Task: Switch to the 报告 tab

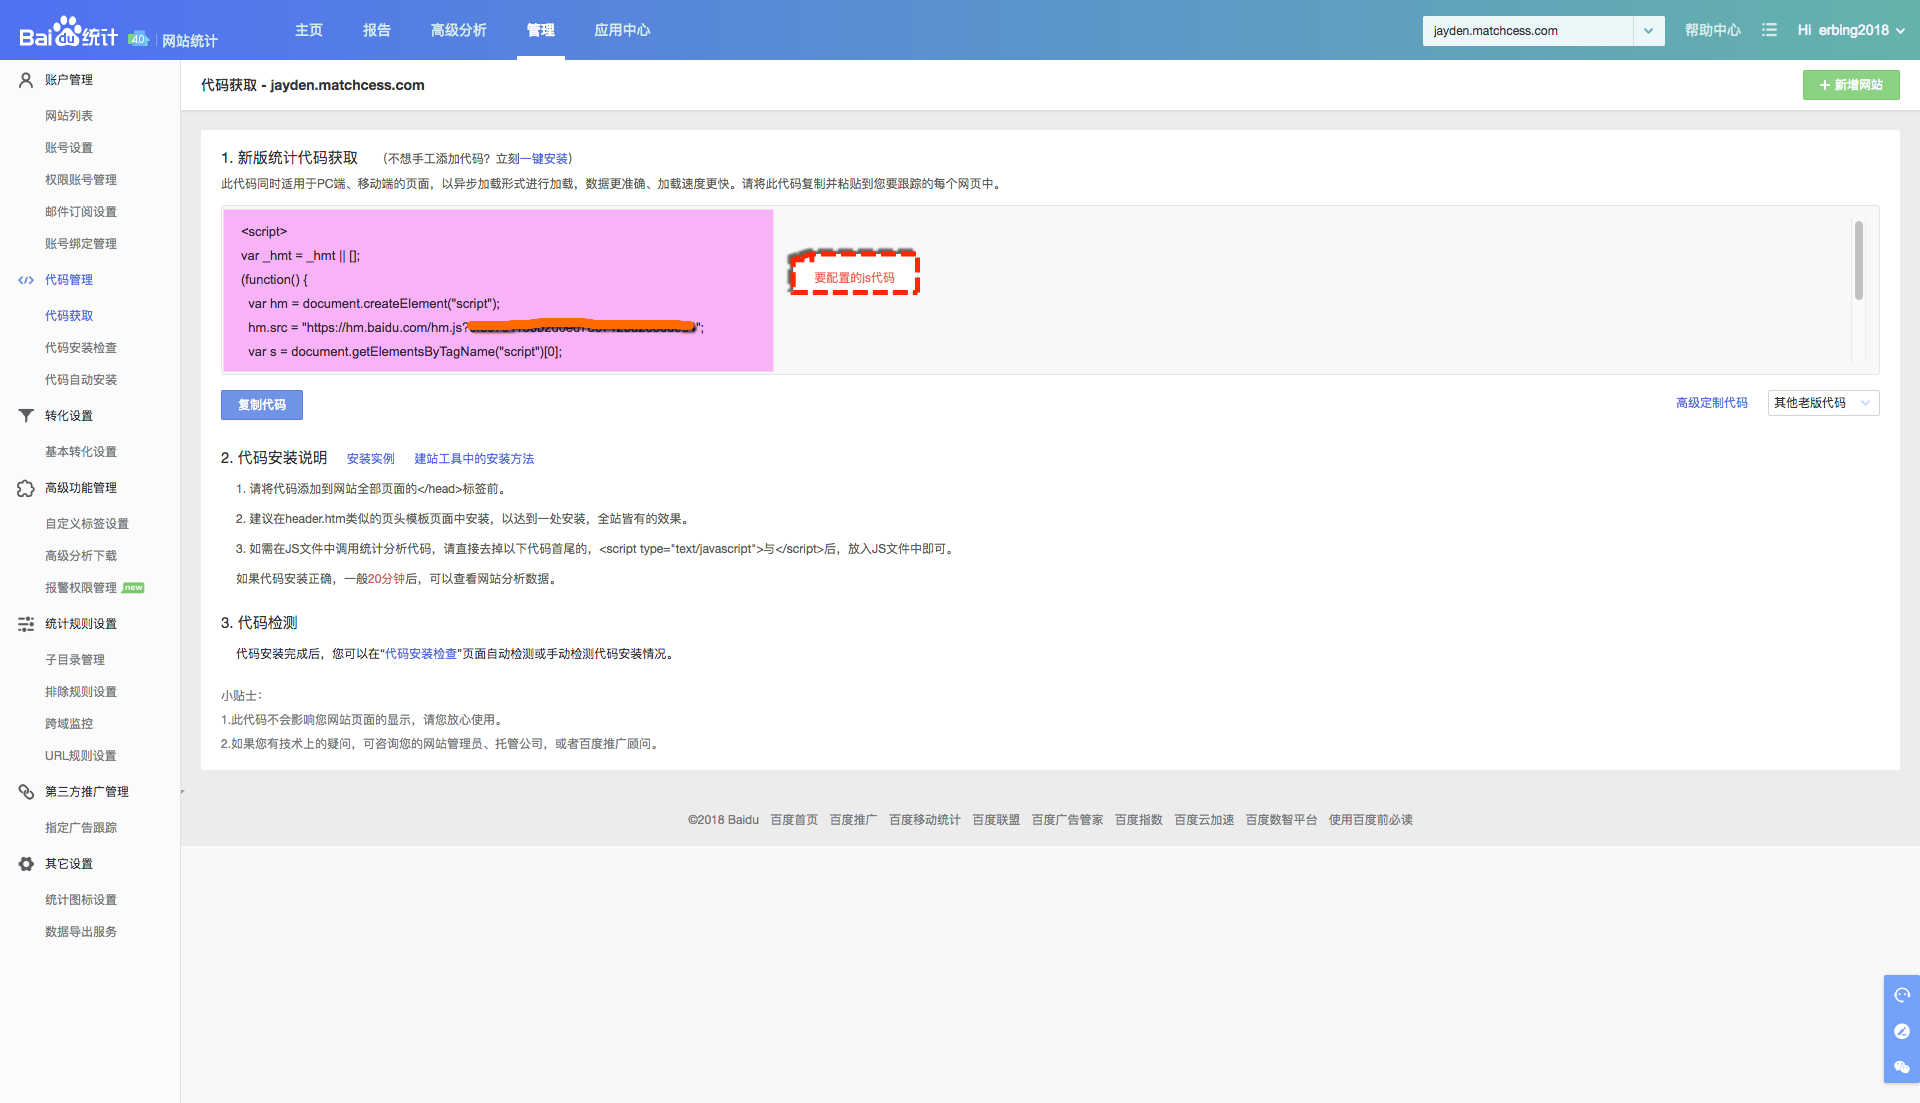Action: (x=376, y=30)
